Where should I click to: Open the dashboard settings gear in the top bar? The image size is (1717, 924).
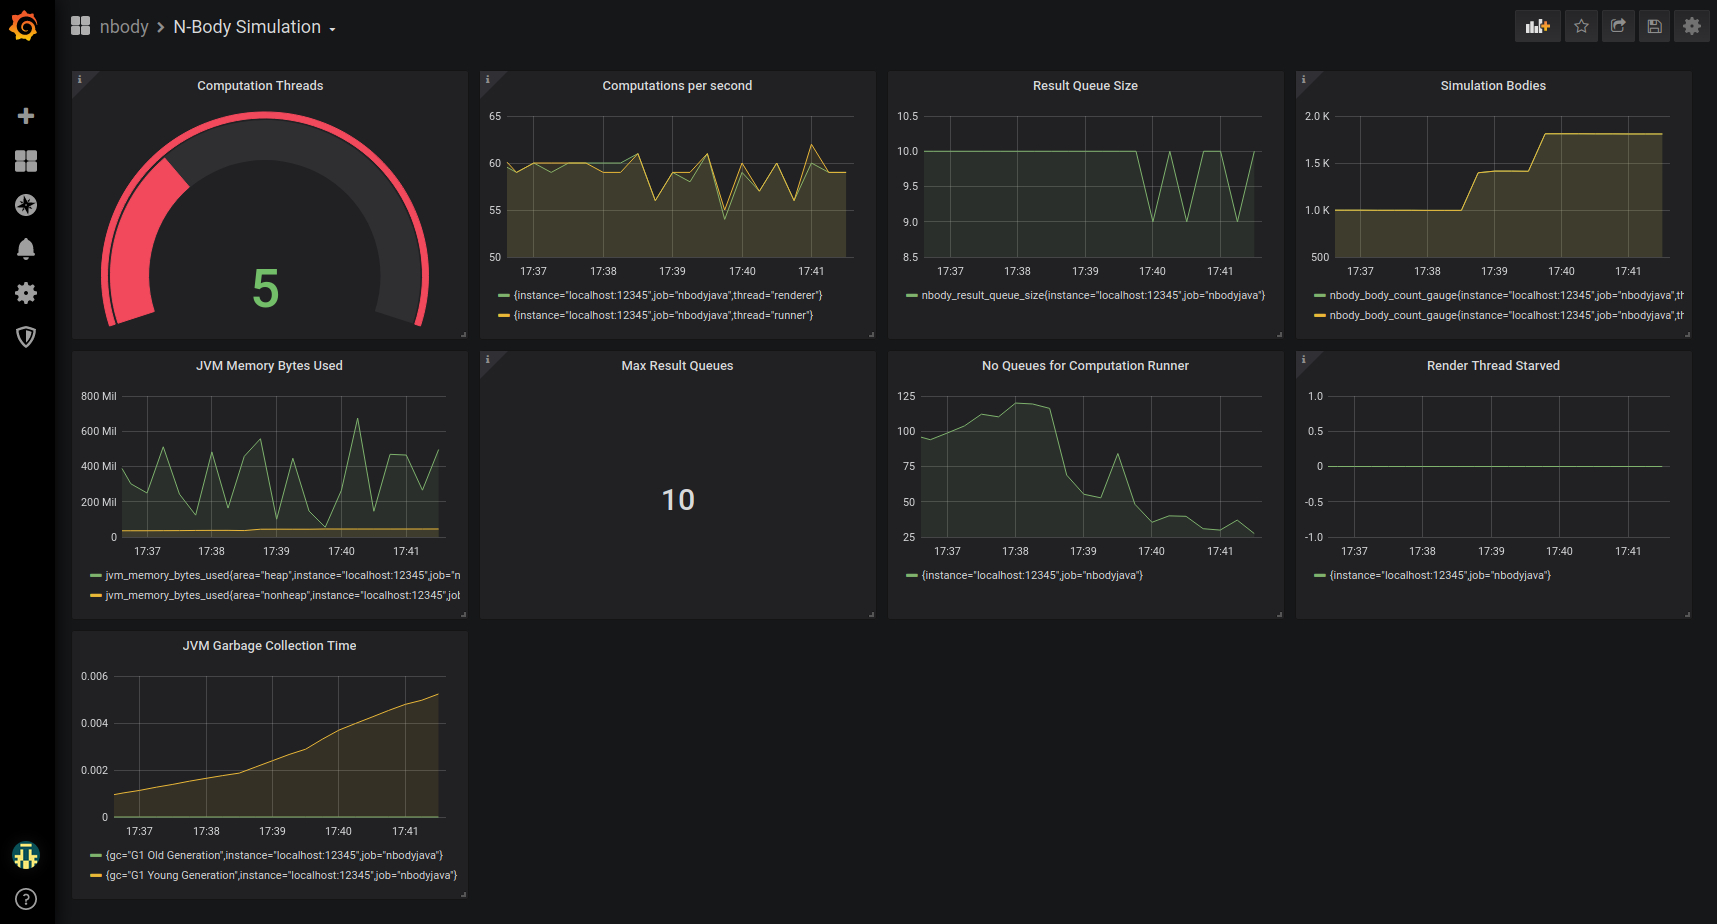point(1692,27)
